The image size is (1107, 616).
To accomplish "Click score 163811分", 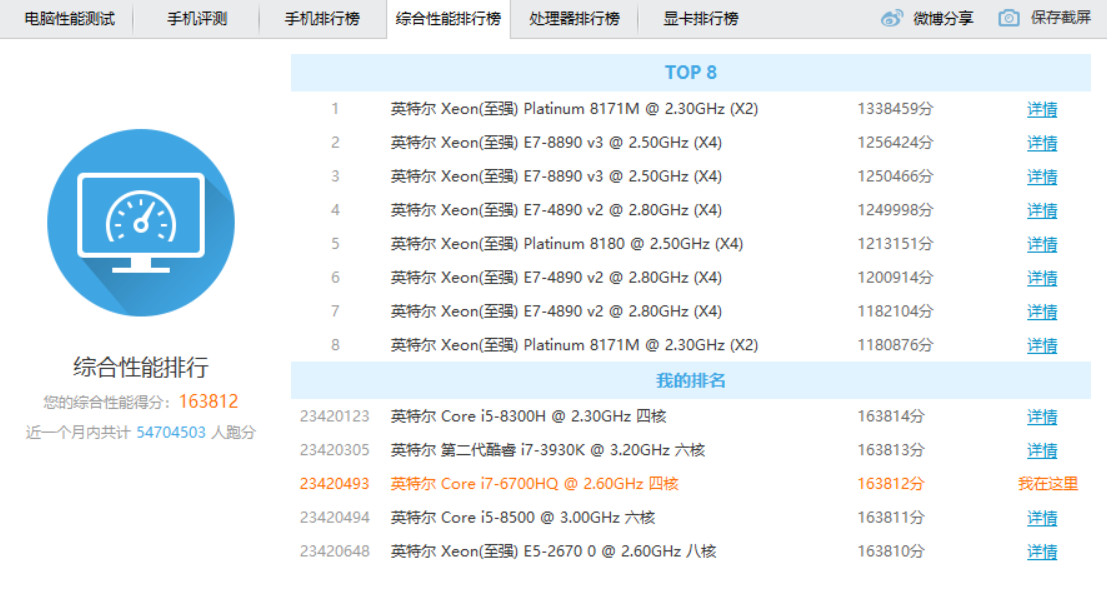I will pos(891,518).
